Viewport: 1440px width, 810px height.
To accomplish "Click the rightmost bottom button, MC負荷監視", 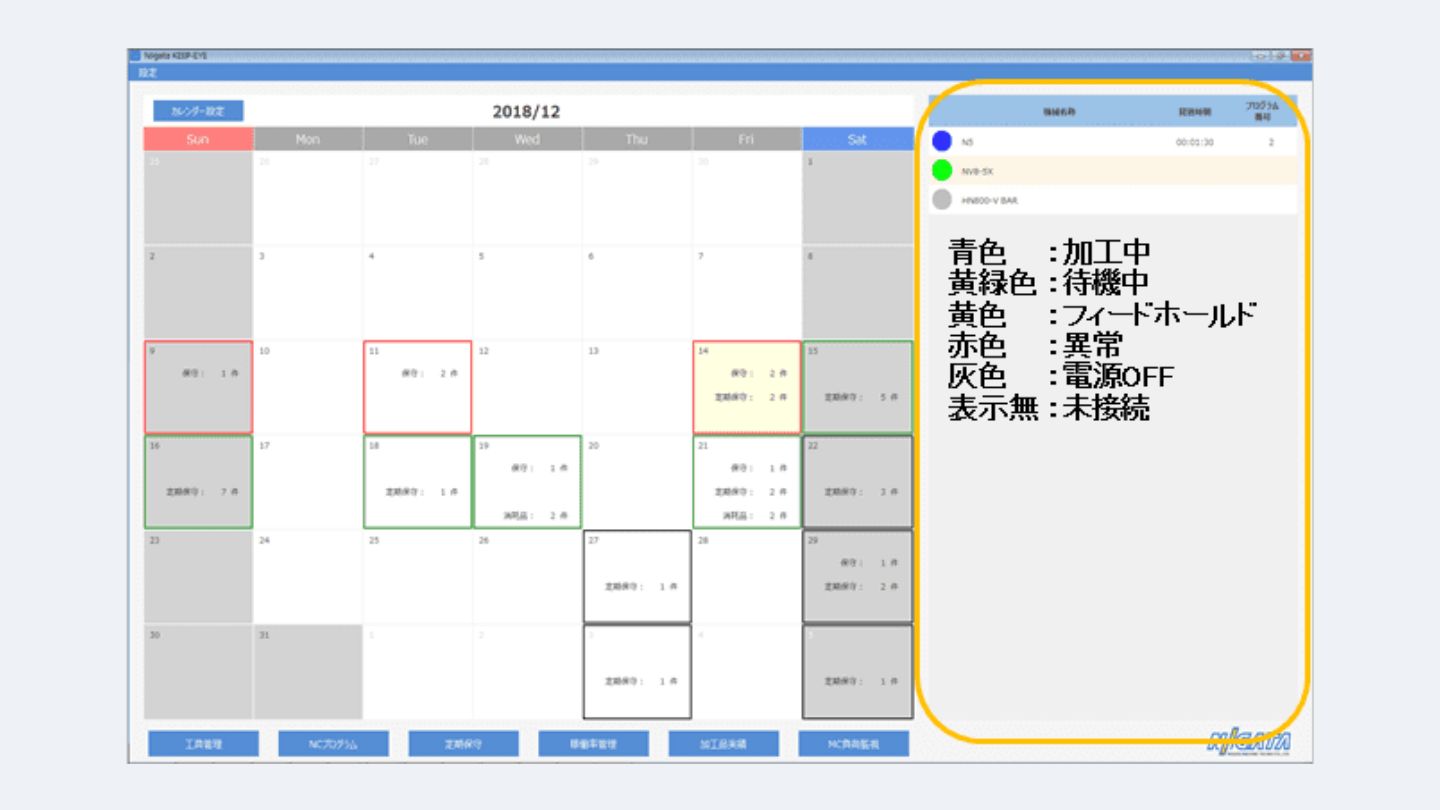I will (x=853, y=744).
